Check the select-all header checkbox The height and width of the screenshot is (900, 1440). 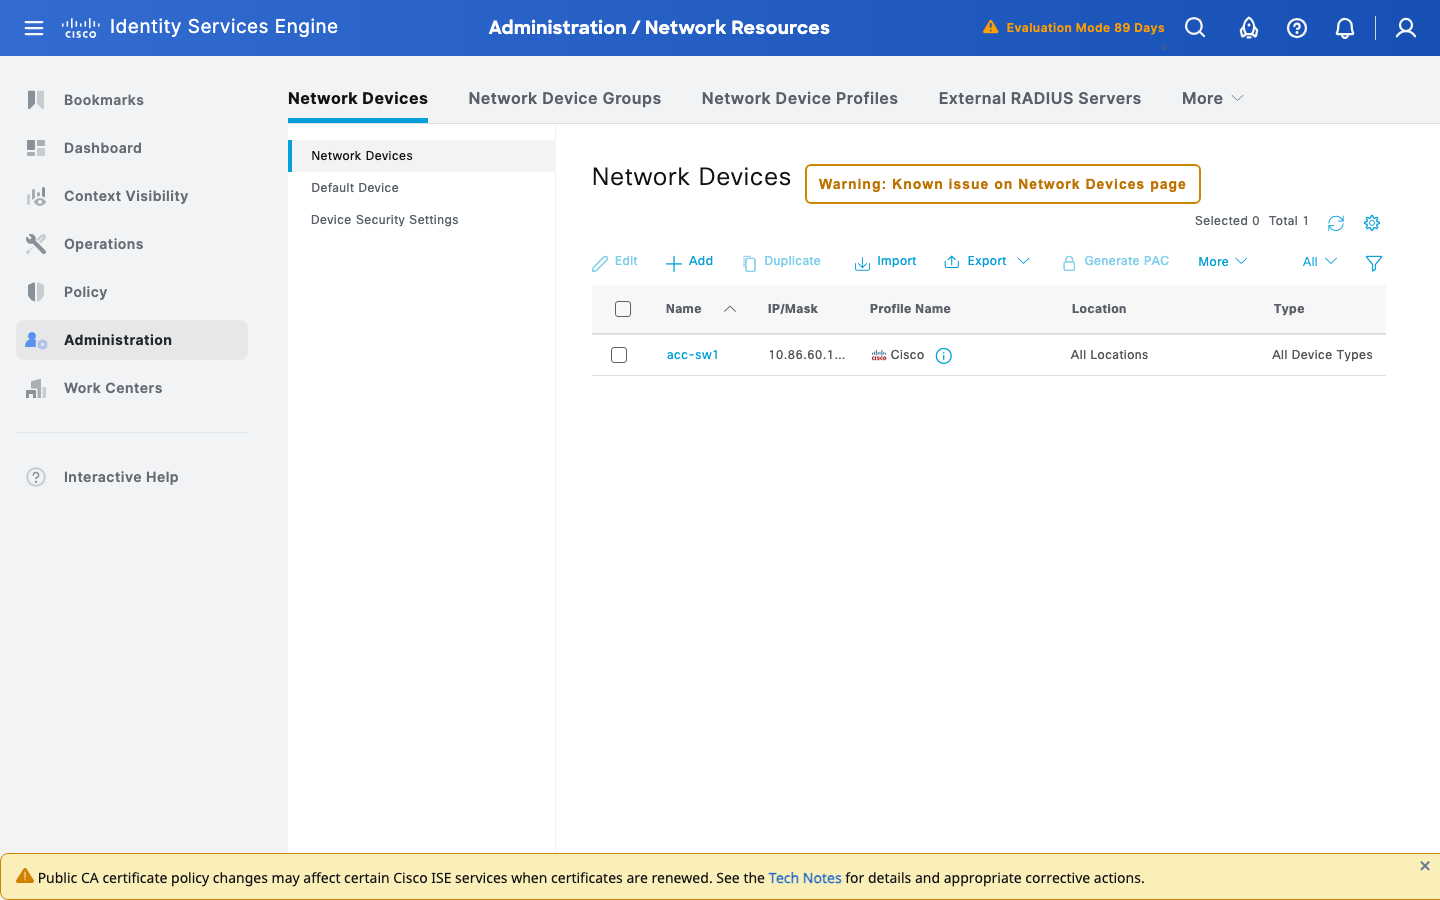623,309
